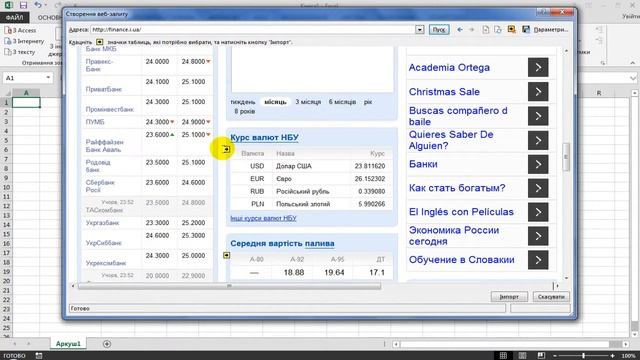
Task: Click Excel Save icon in quick access toolbar
Action: [23, 5]
